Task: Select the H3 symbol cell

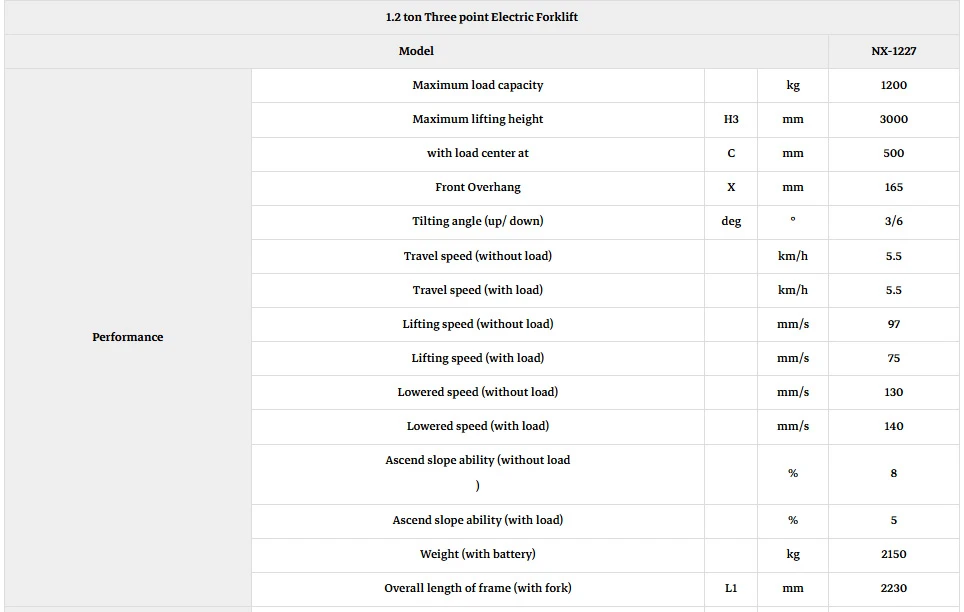Action: 731,119
